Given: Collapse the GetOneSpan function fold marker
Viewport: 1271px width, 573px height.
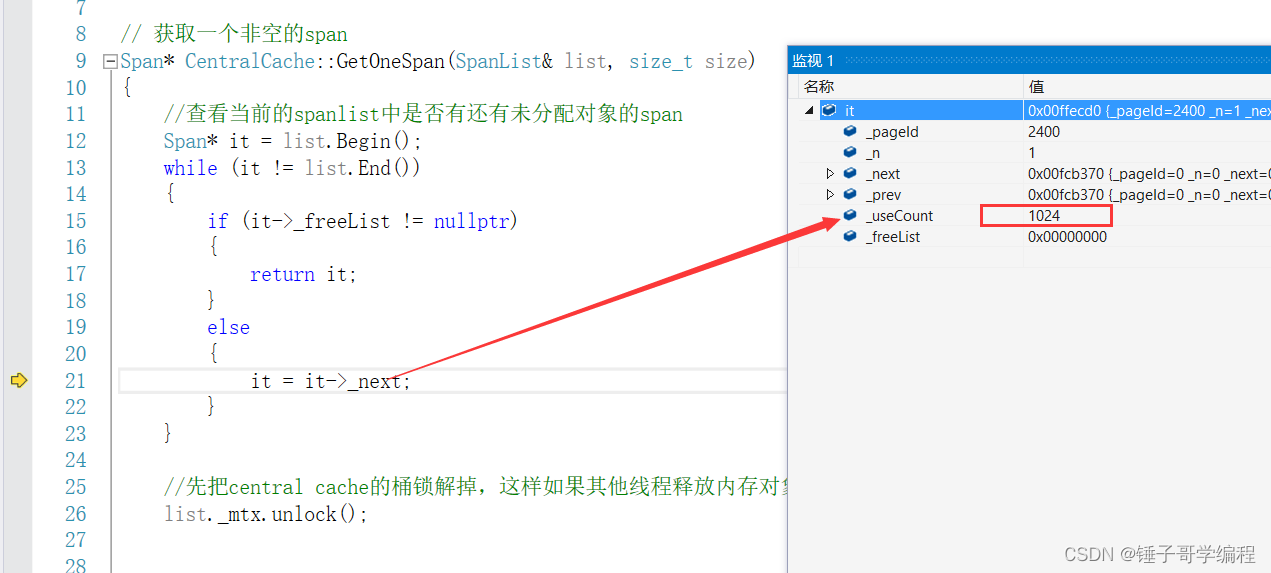Looking at the screenshot, I should click(x=110, y=62).
